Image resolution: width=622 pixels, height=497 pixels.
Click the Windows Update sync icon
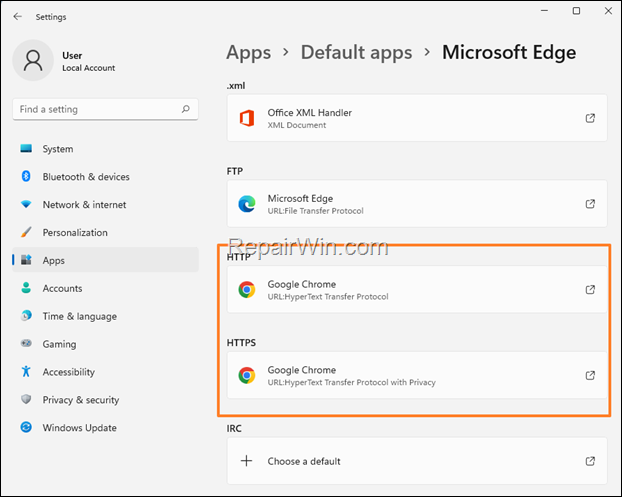26,427
